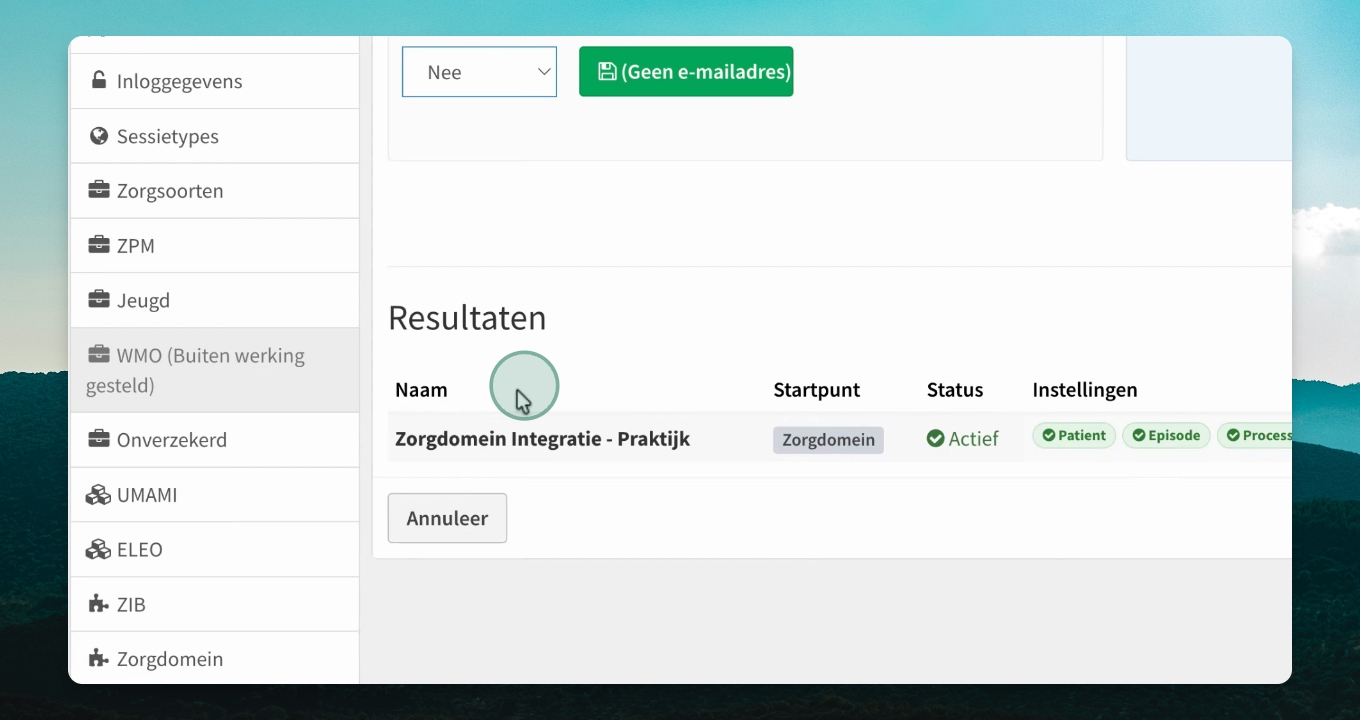Open Inloggegevens in the sidebar
The width and height of the screenshot is (1360, 720).
pyautogui.click(x=214, y=81)
